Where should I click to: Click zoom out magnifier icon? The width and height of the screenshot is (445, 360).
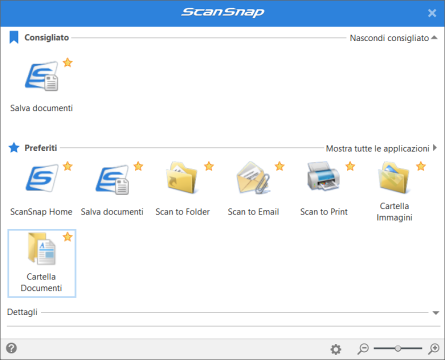[363, 349]
